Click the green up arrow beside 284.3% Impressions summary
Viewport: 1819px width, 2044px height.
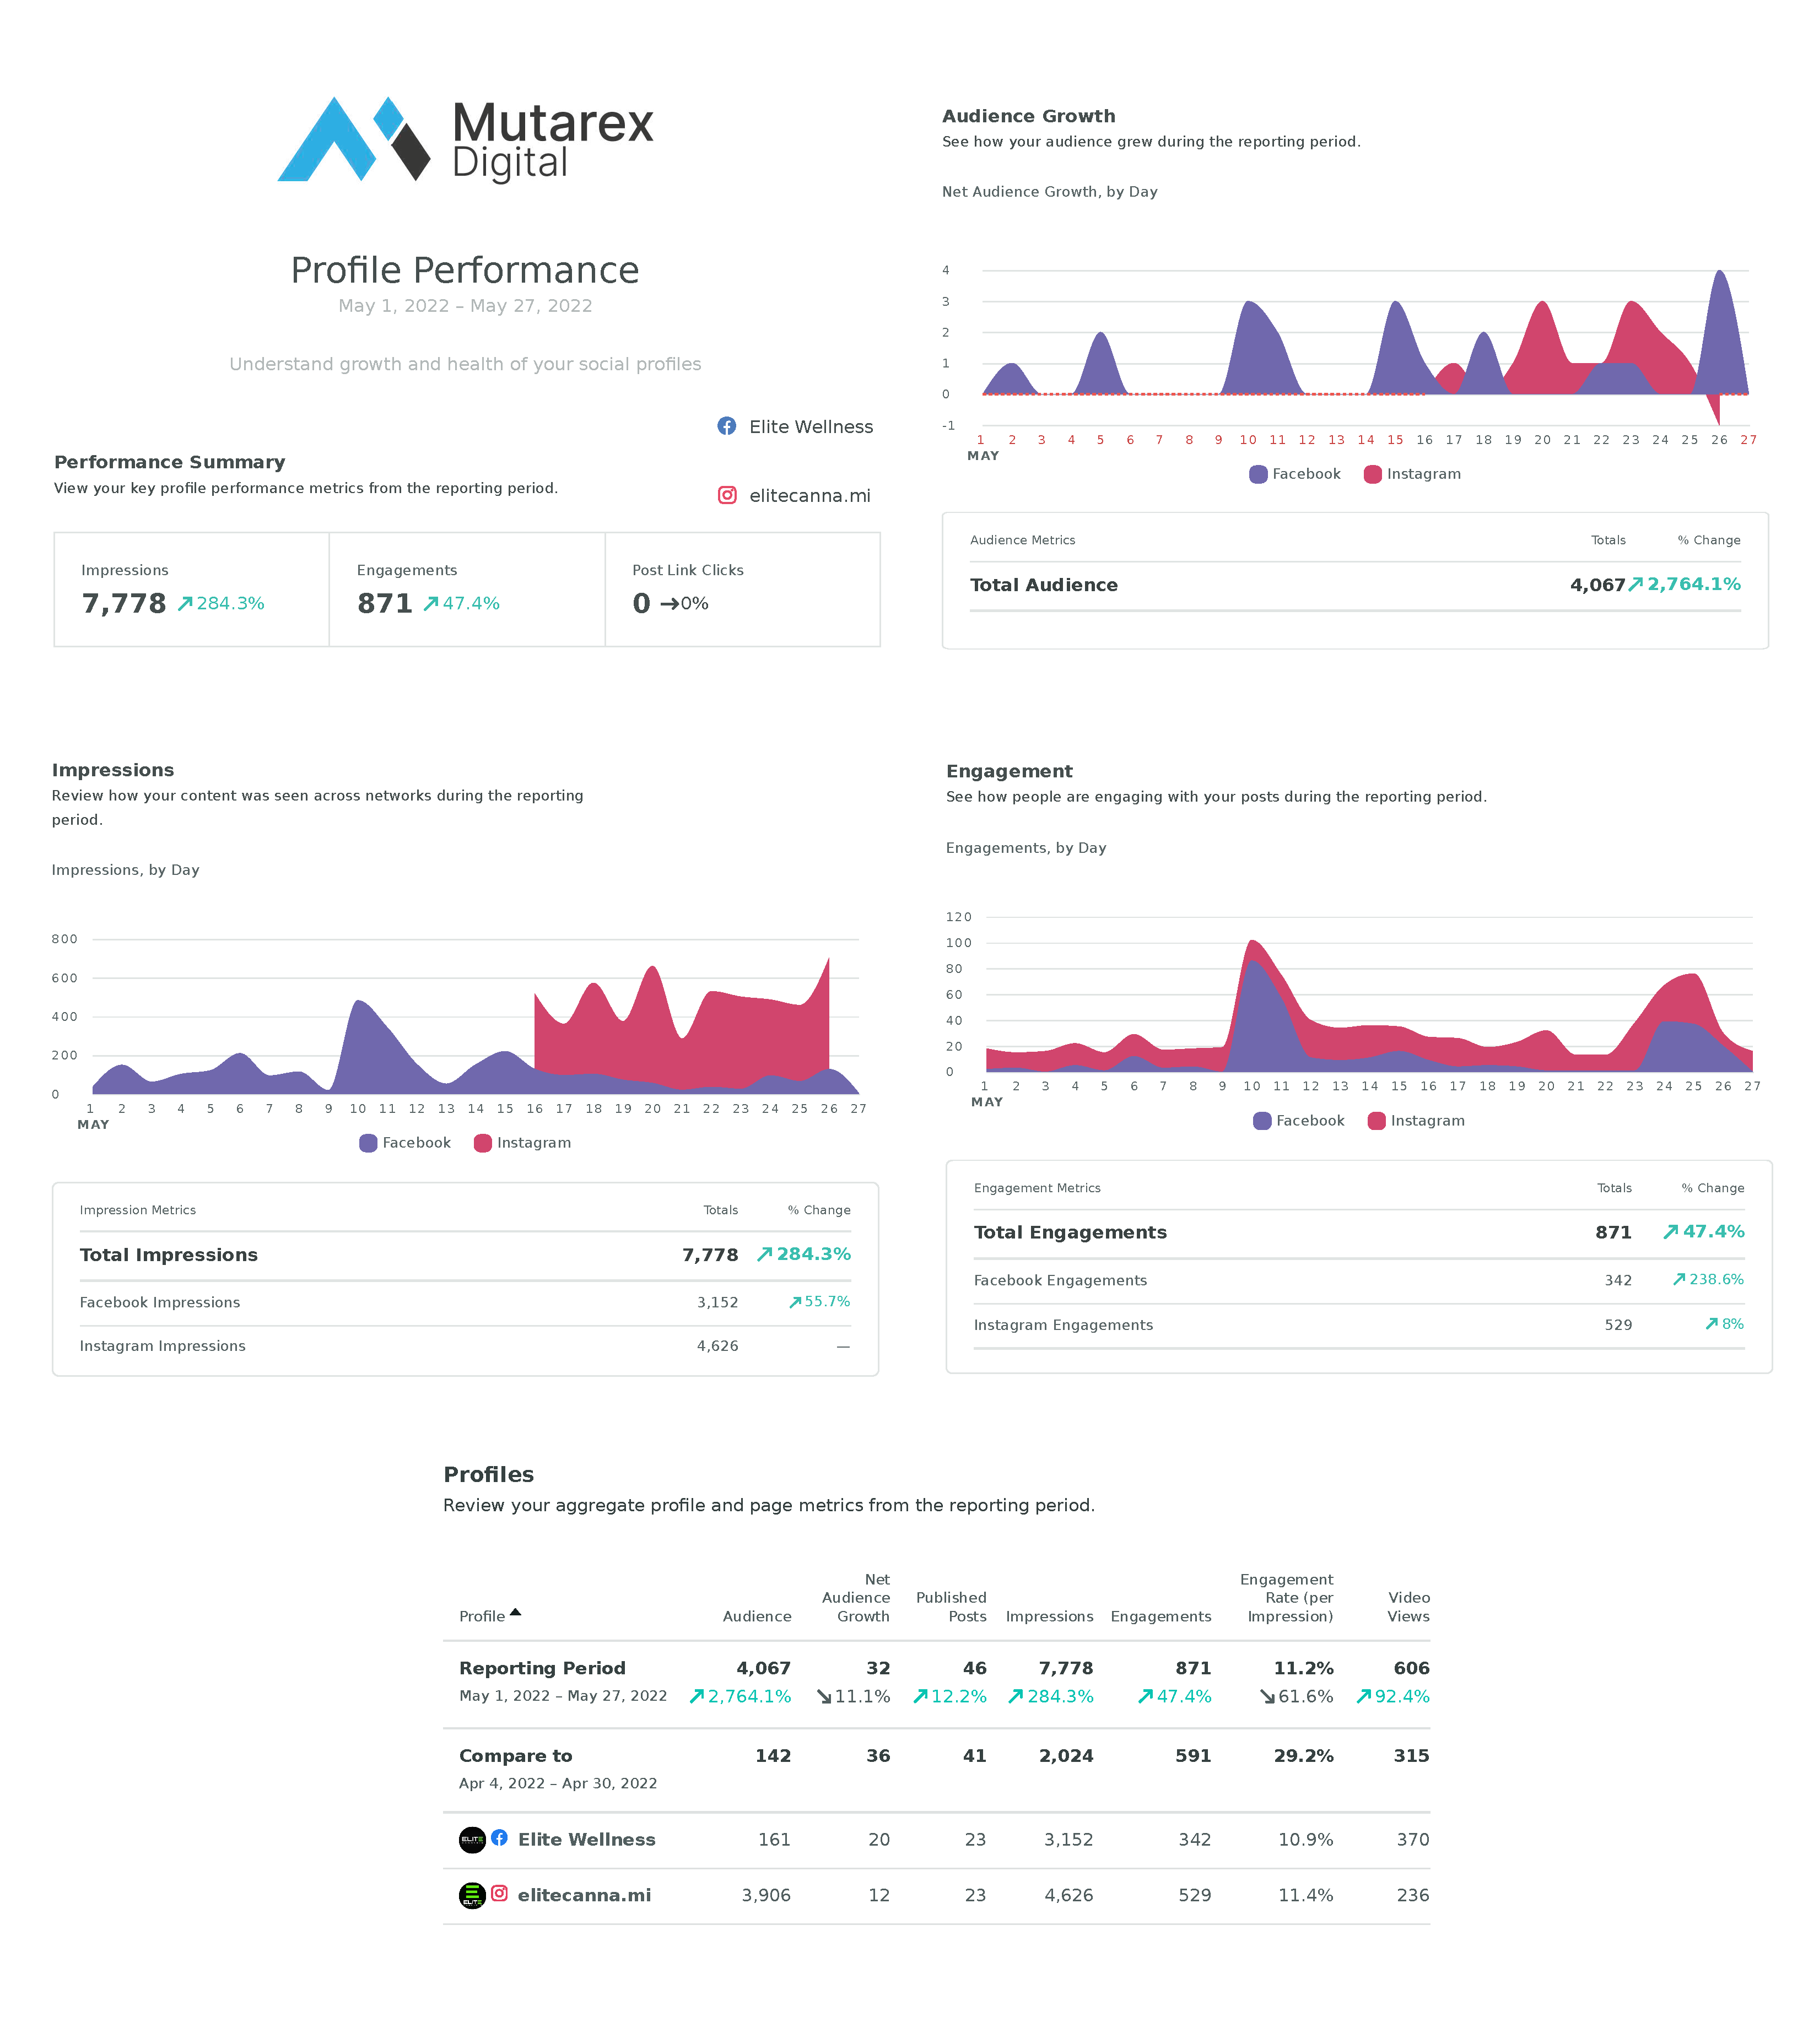[x=185, y=603]
